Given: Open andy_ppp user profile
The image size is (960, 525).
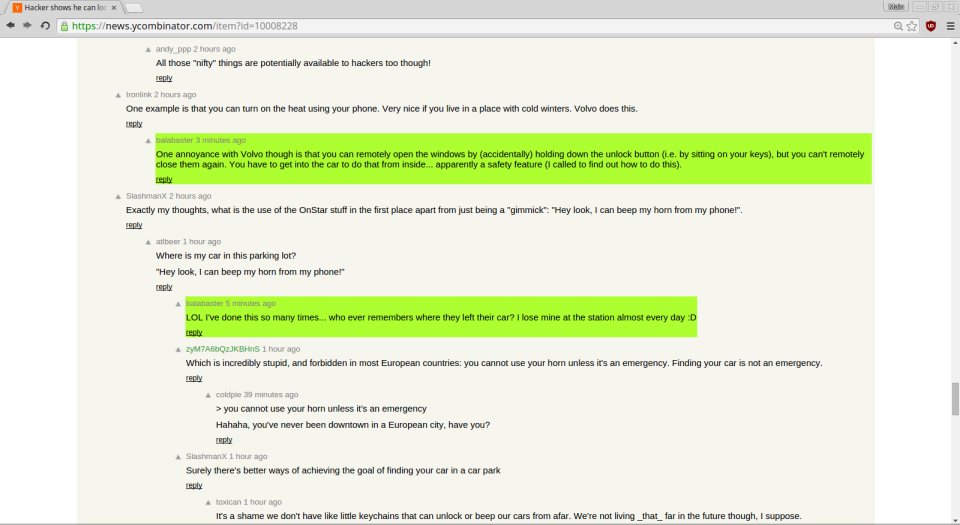Looking at the screenshot, I should [173, 49].
